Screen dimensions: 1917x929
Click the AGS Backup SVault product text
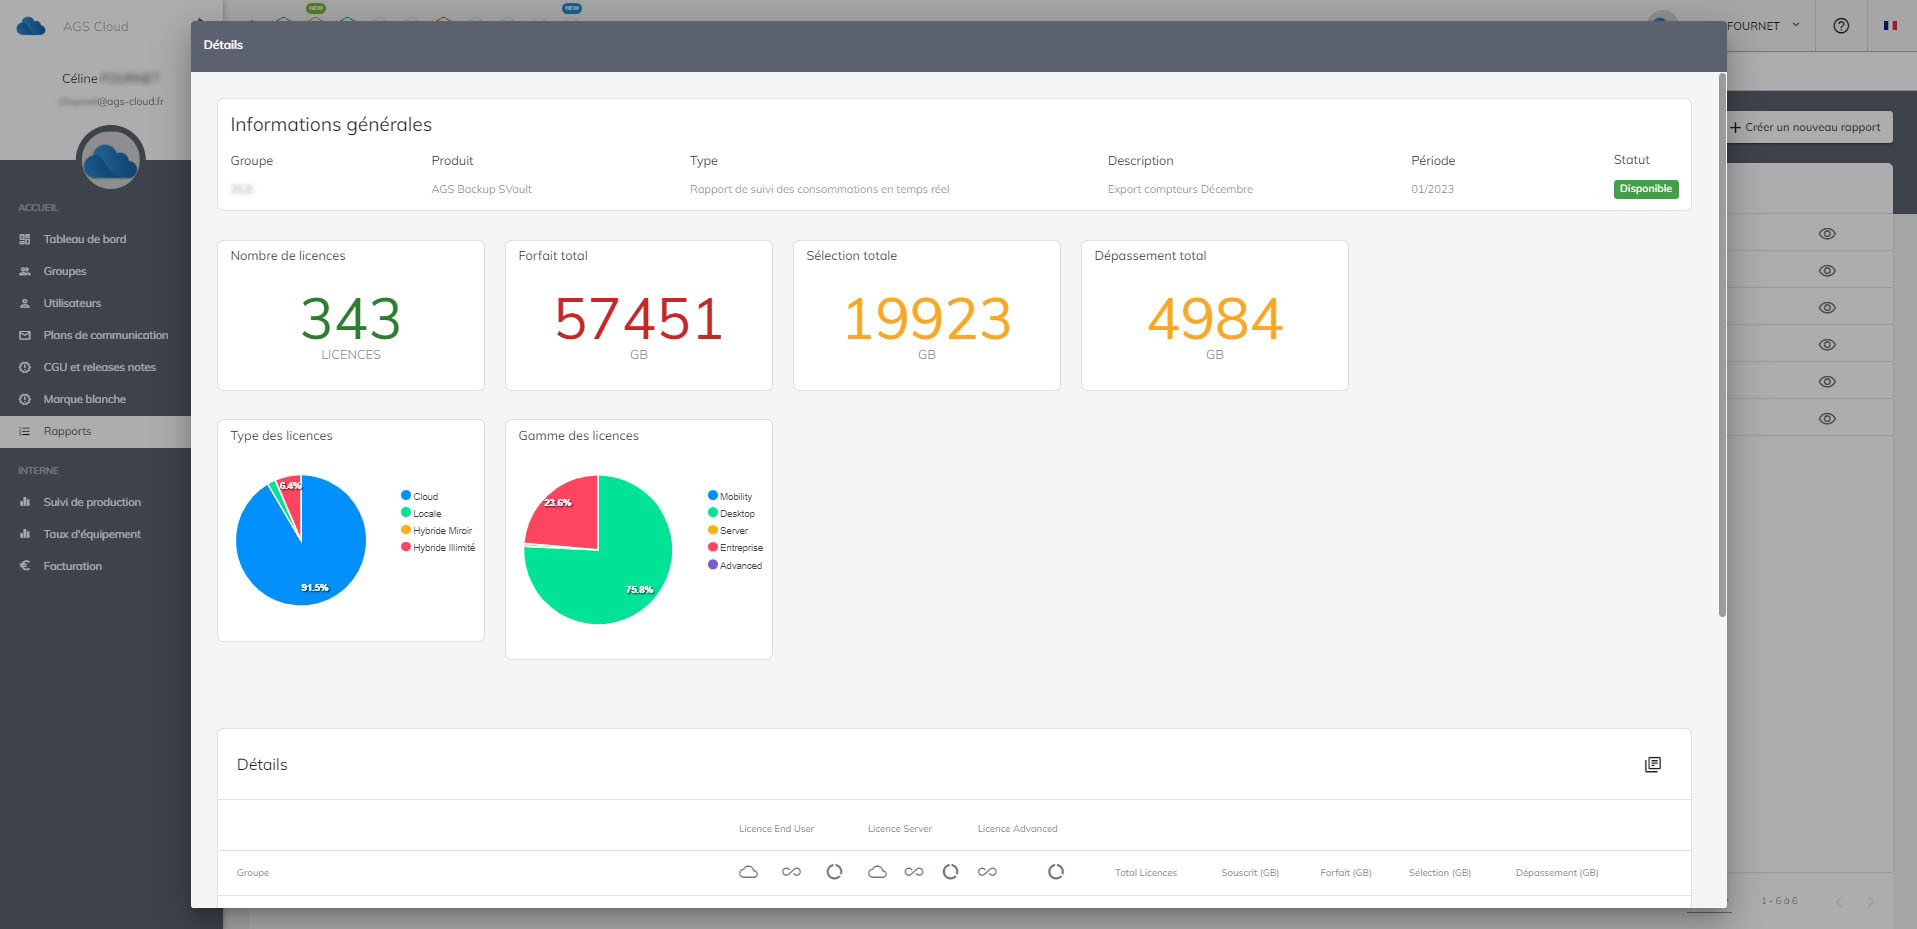[x=481, y=189]
